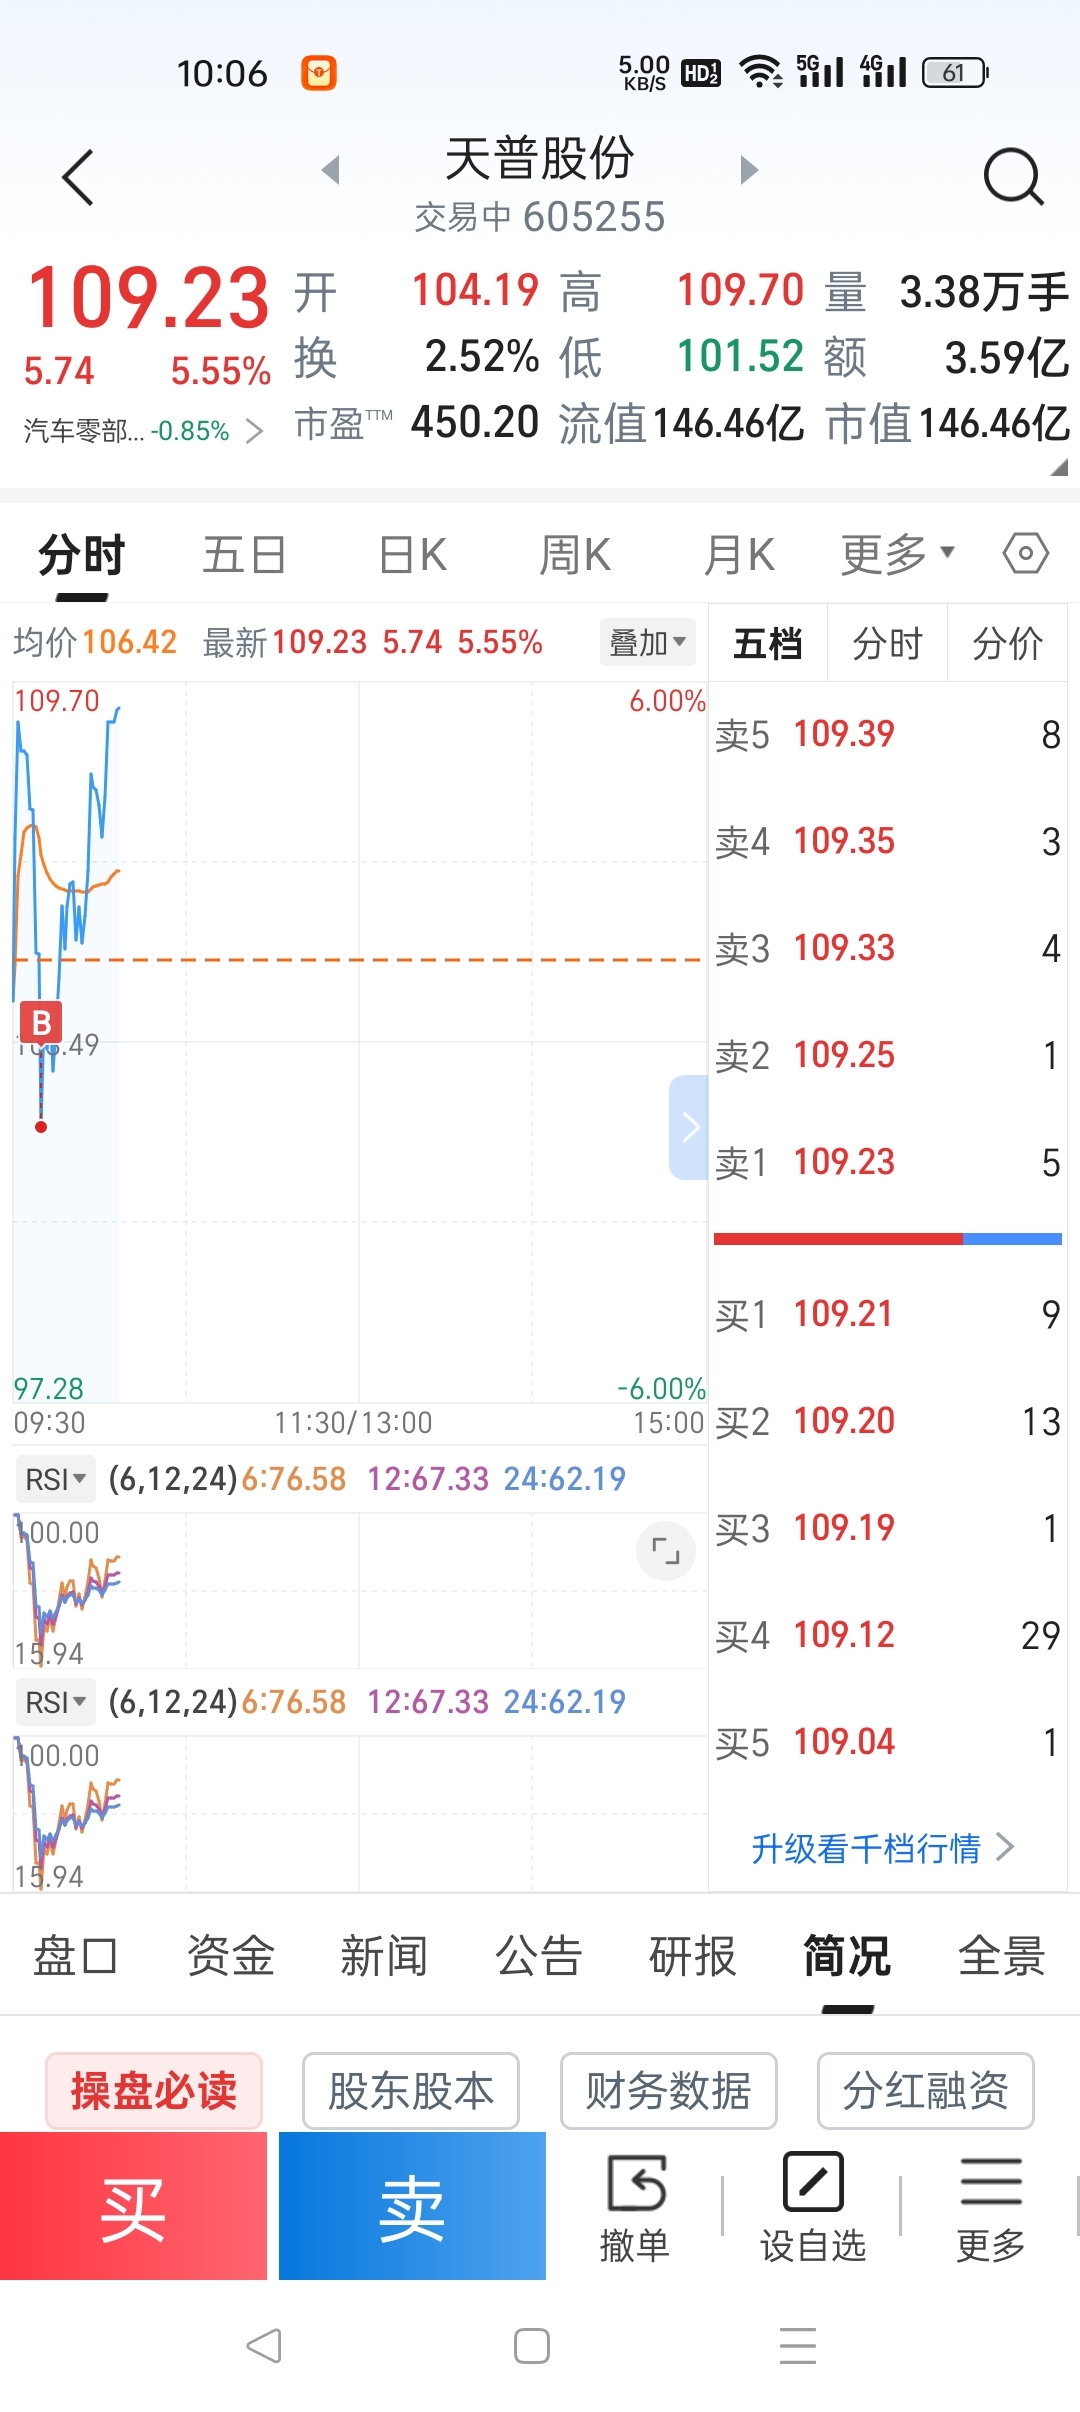Open the 叠加 overlay dropdown
This screenshot has width=1080, height=2412.
pos(647,642)
